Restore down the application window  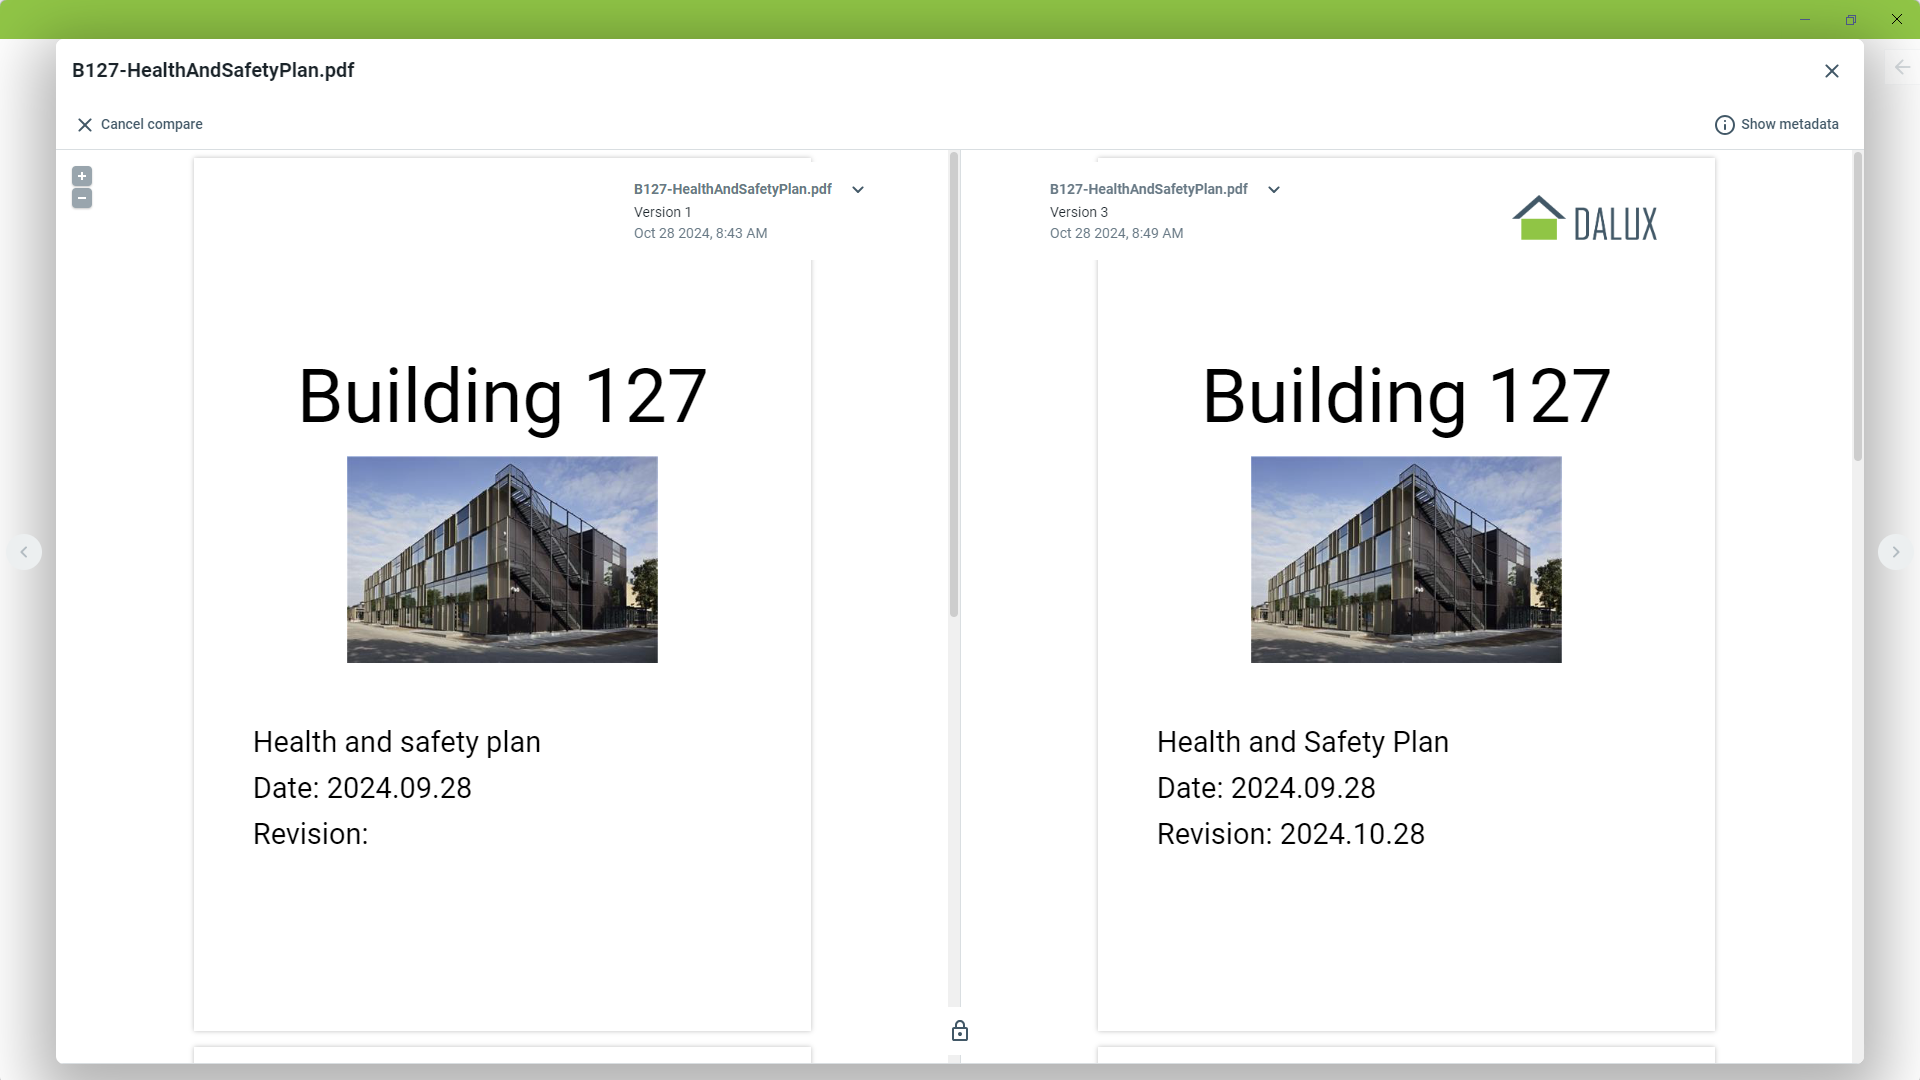pyautogui.click(x=1850, y=19)
